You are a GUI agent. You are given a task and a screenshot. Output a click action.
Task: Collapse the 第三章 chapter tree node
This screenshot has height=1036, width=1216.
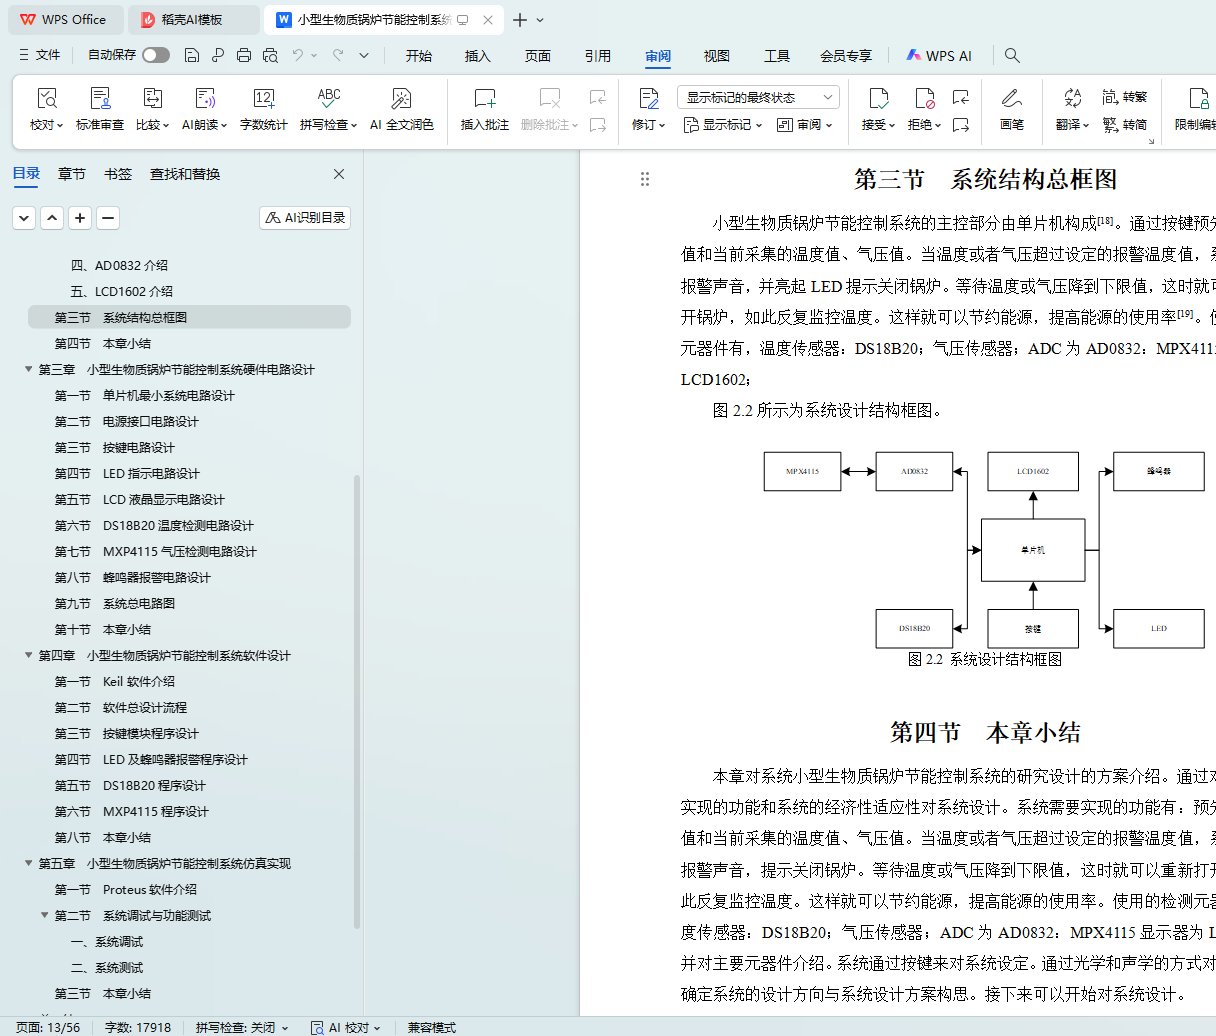coord(29,370)
